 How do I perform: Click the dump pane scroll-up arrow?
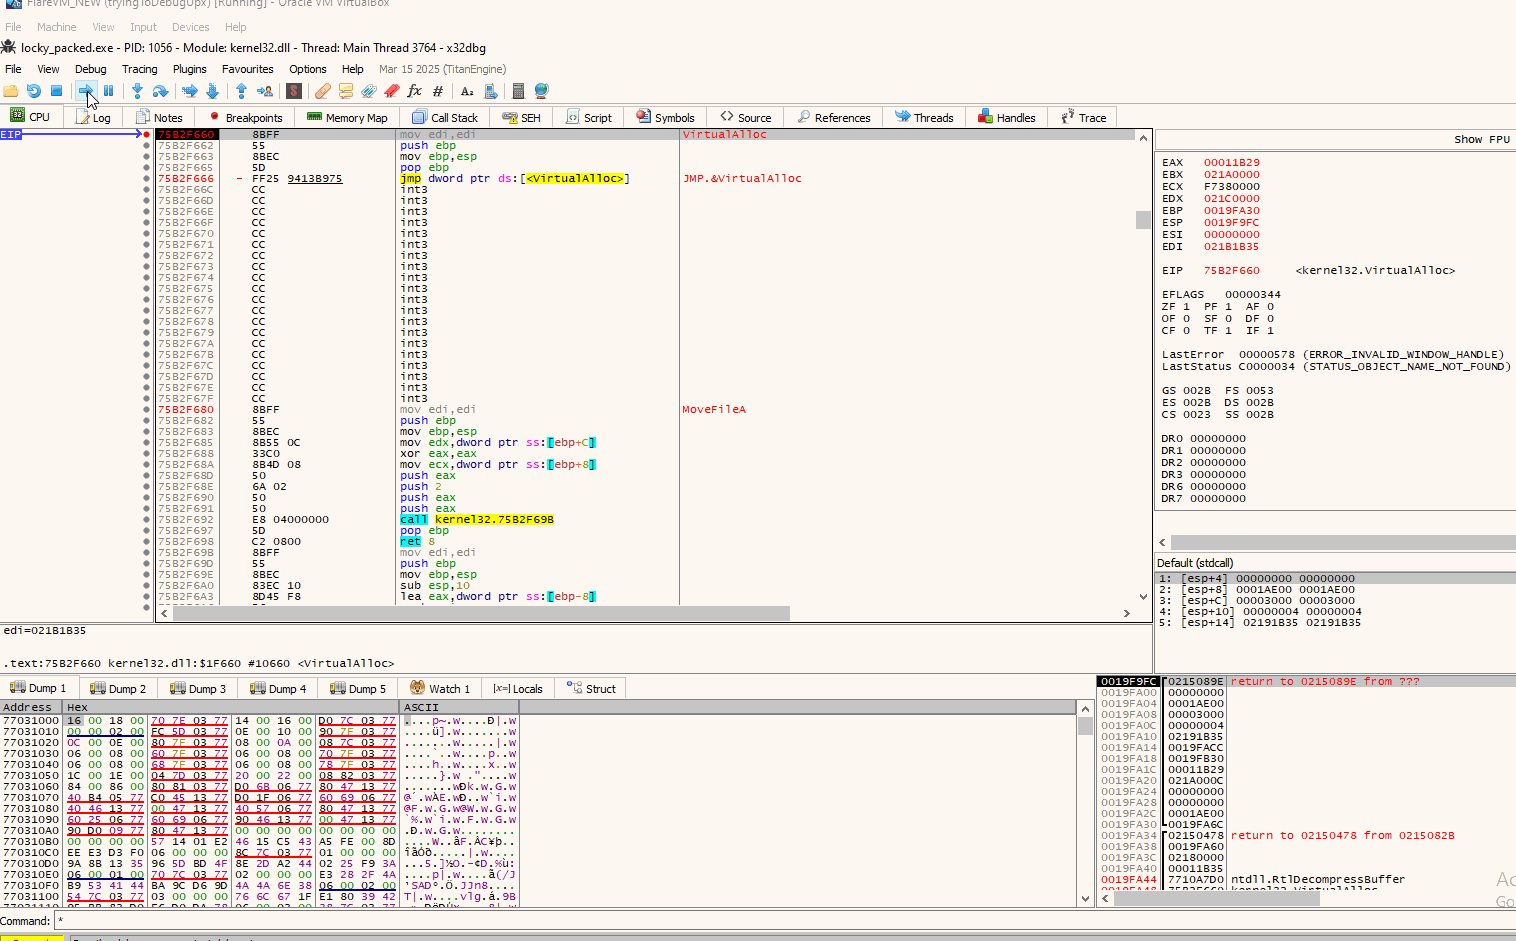(x=1086, y=708)
